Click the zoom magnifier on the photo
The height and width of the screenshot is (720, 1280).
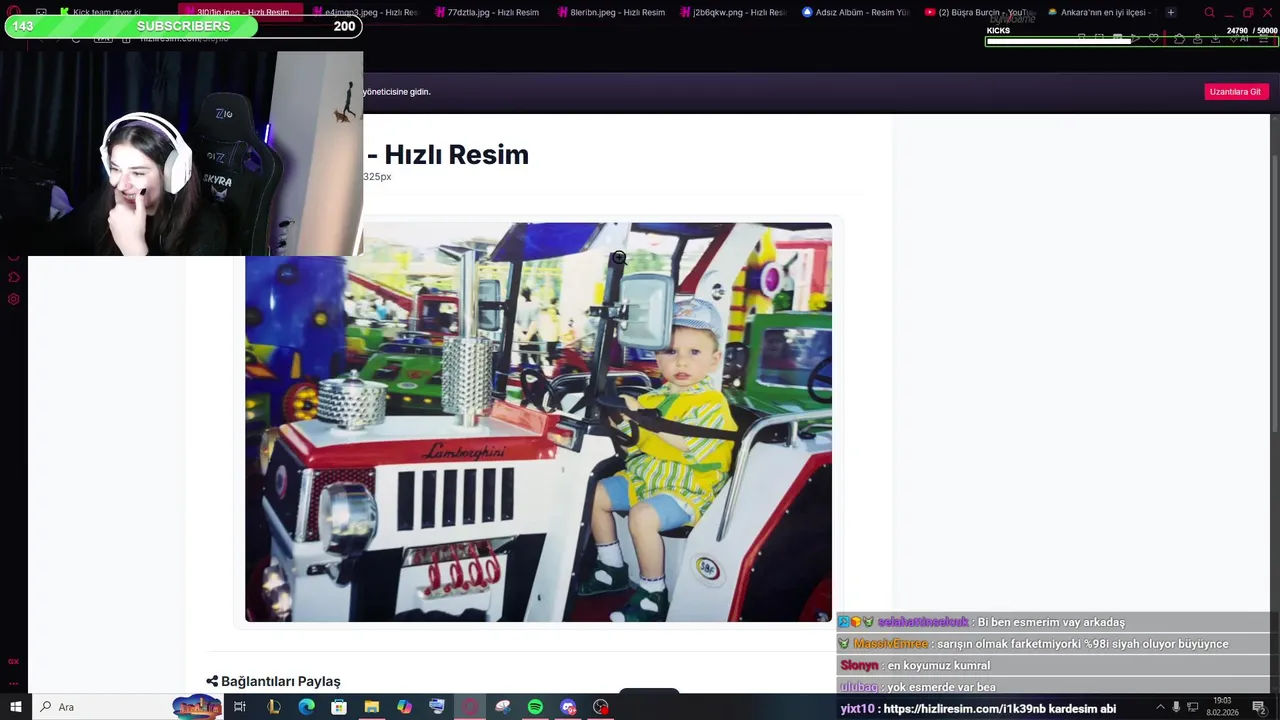pos(619,258)
